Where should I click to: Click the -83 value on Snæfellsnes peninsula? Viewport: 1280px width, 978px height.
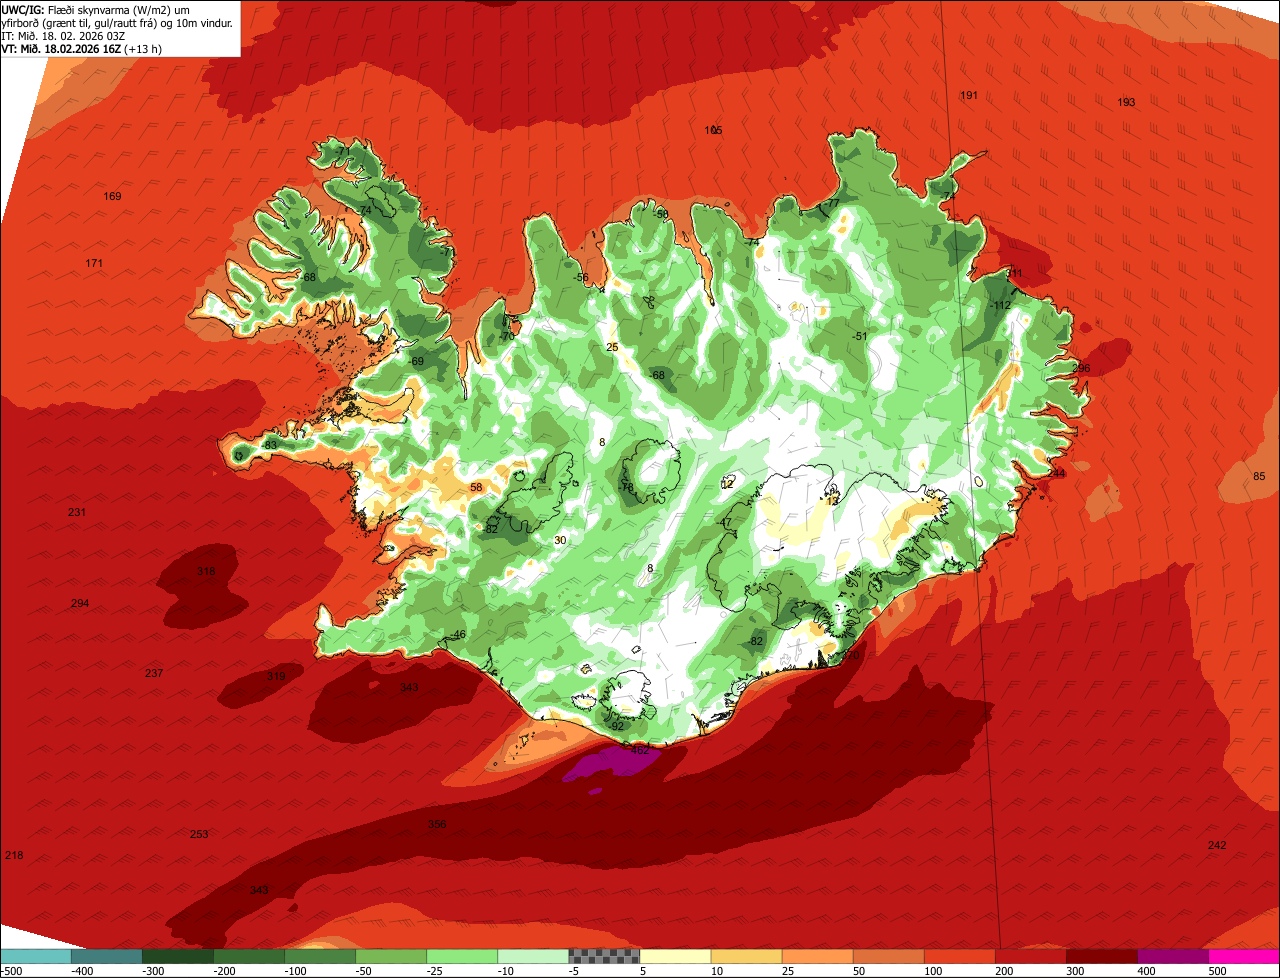[x=269, y=445]
